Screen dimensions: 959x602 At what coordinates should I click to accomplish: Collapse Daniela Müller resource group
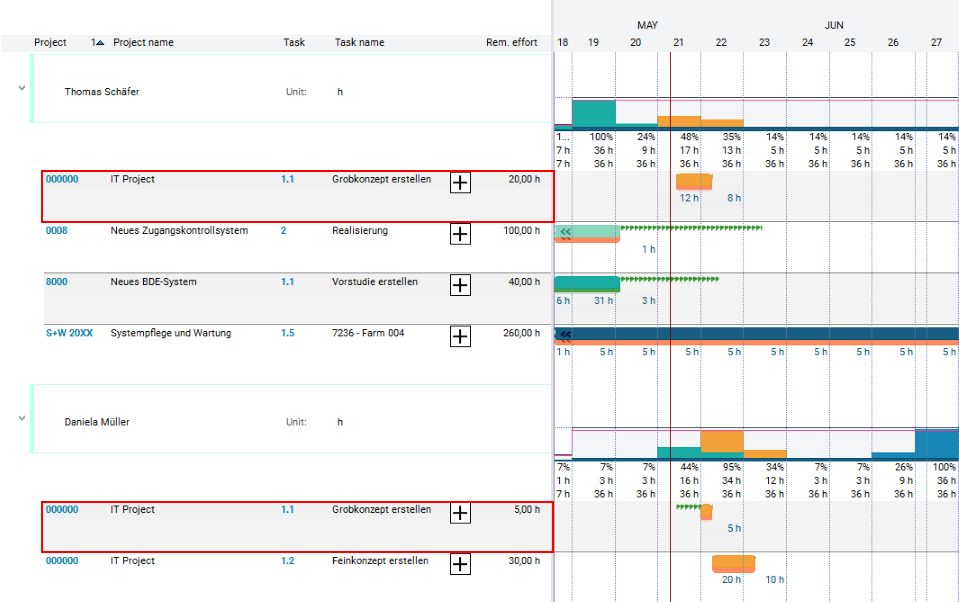click(x=20, y=419)
